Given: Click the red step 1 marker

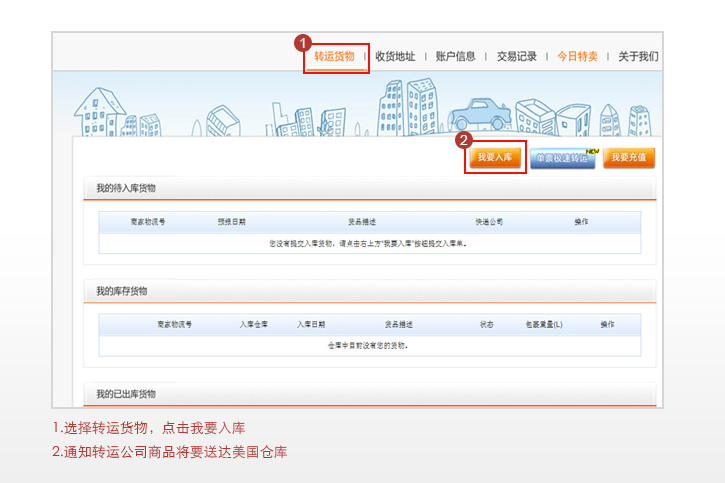Looking at the screenshot, I should coord(303,43).
